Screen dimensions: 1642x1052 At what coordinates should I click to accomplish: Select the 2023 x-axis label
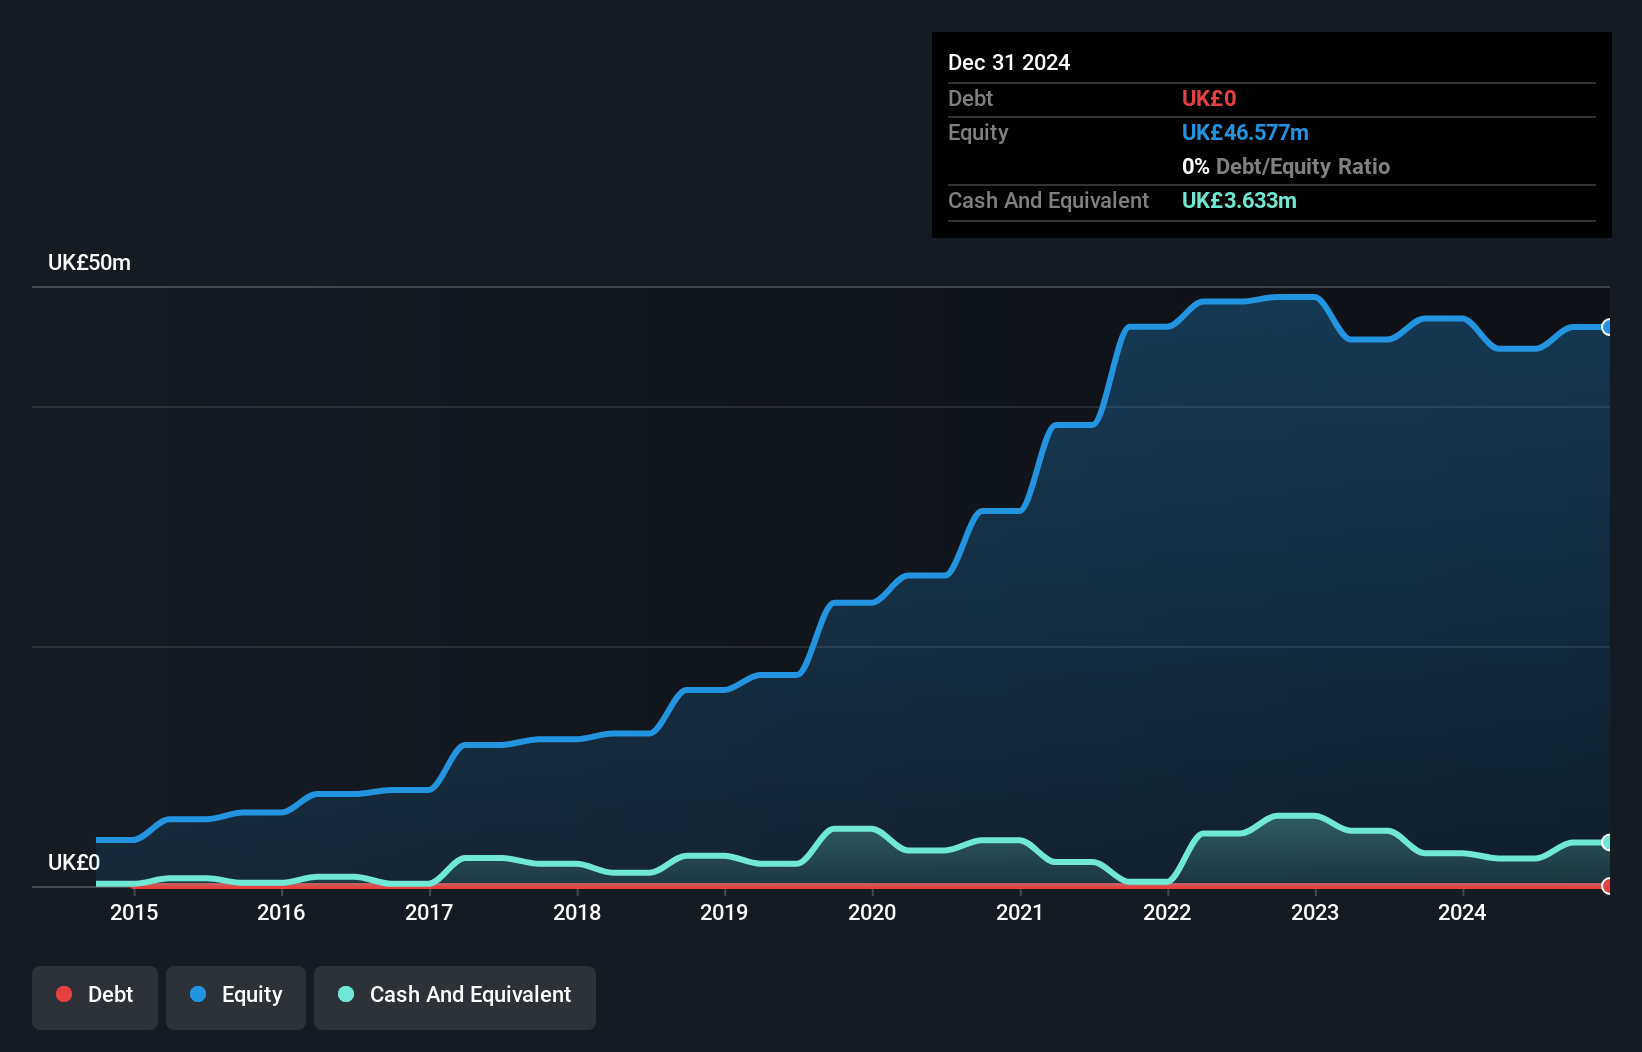tap(1315, 912)
